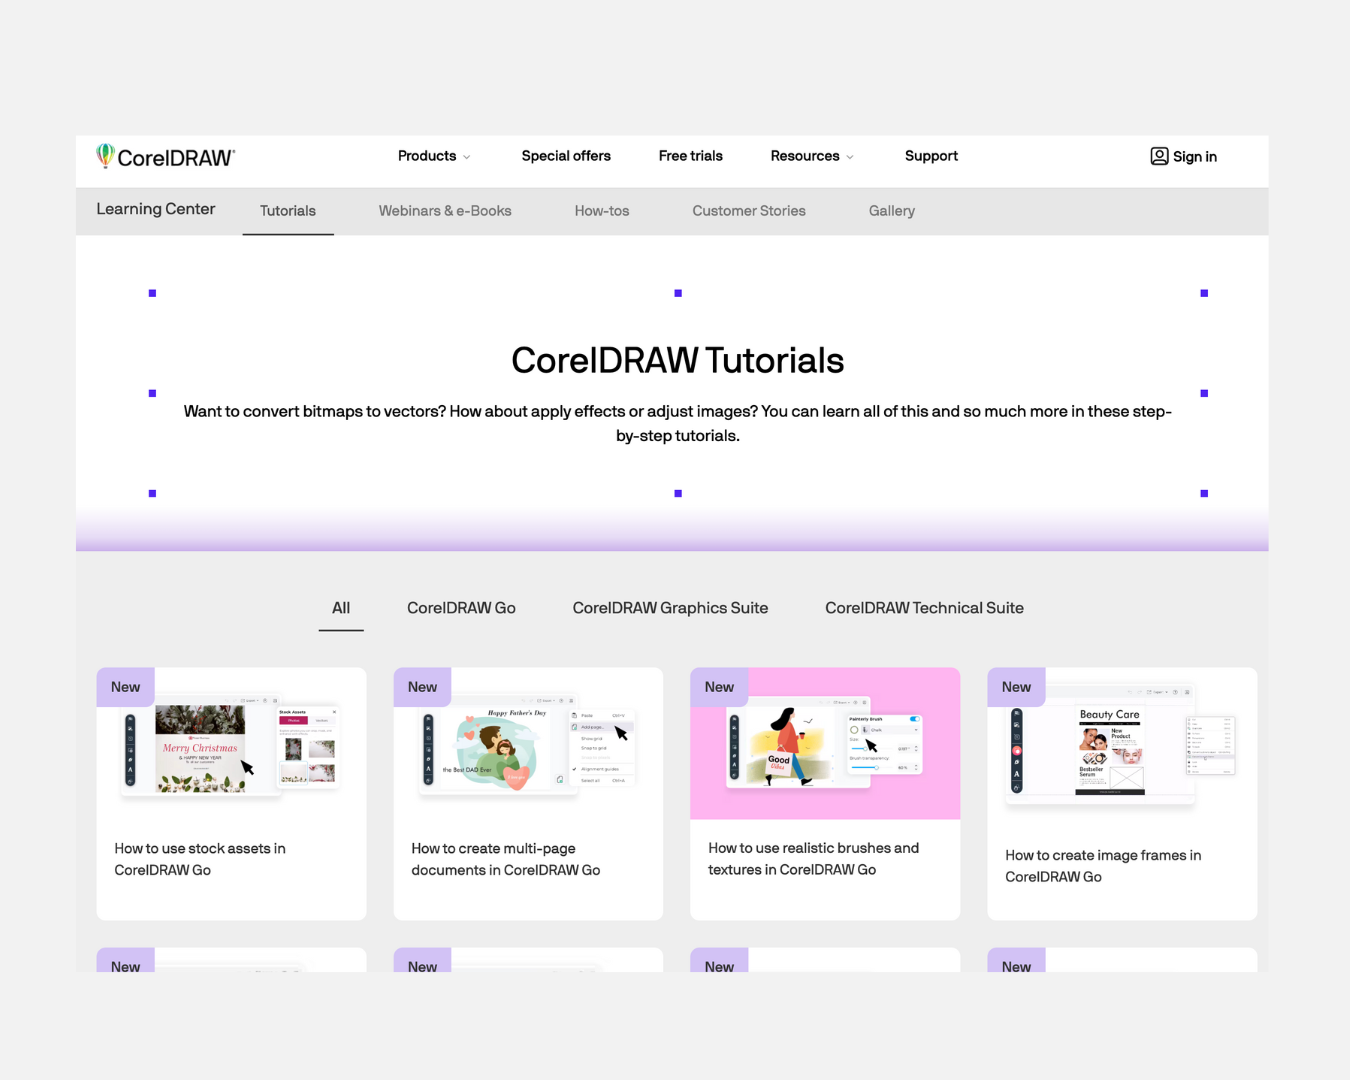Filter by CorelDRAW Graphics Suite
Viewport: 1350px width, 1080px height.
pyautogui.click(x=670, y=608)
